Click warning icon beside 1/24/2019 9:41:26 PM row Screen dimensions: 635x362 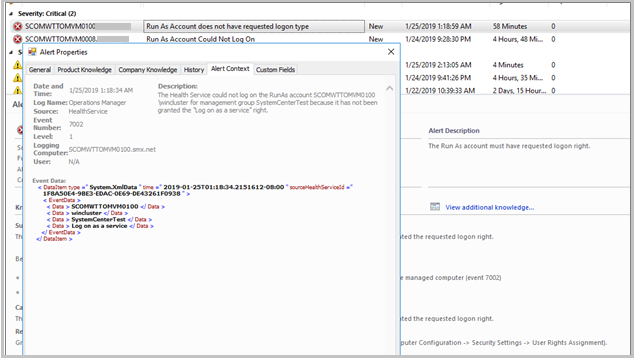[x=17, y=78]
